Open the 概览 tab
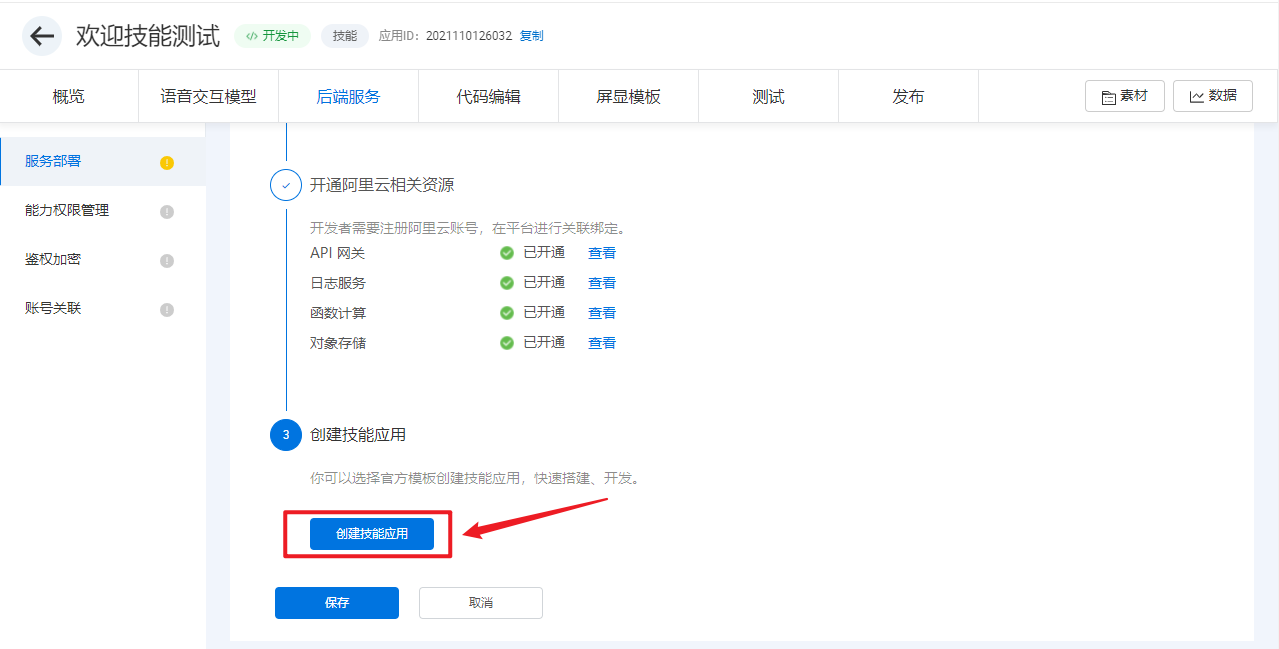1279x649 pixels. [x=69, y=97]
